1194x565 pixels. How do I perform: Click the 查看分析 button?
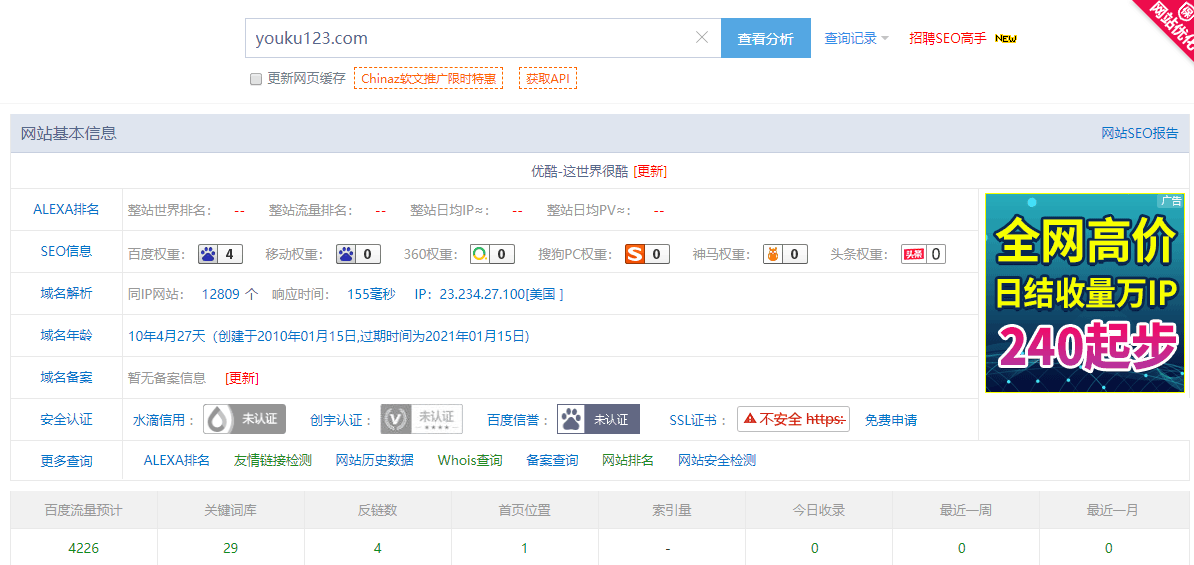[x=766, y=38]
